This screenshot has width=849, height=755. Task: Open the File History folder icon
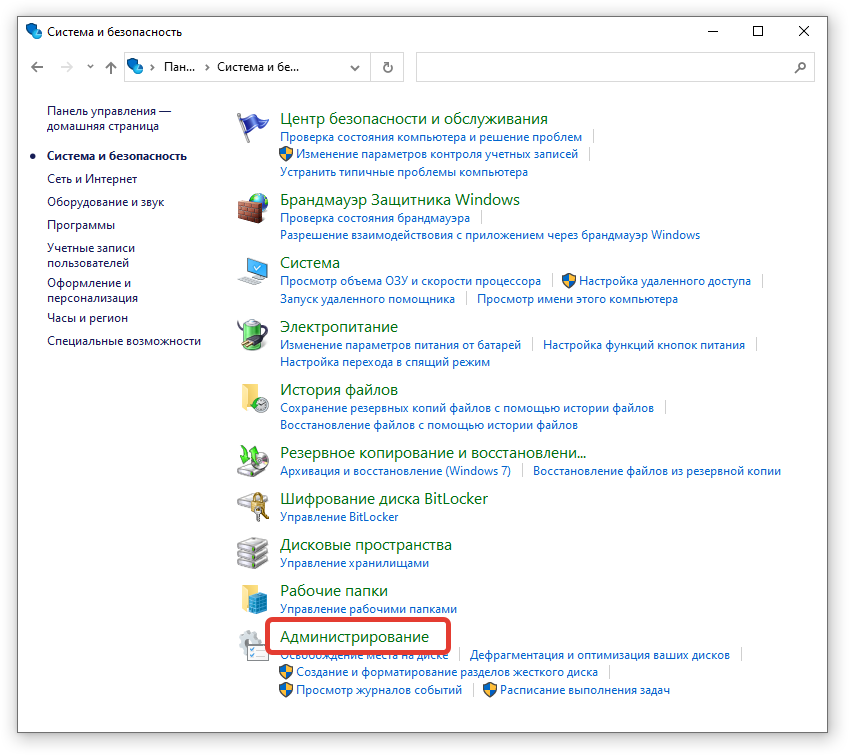pos(251,398)
